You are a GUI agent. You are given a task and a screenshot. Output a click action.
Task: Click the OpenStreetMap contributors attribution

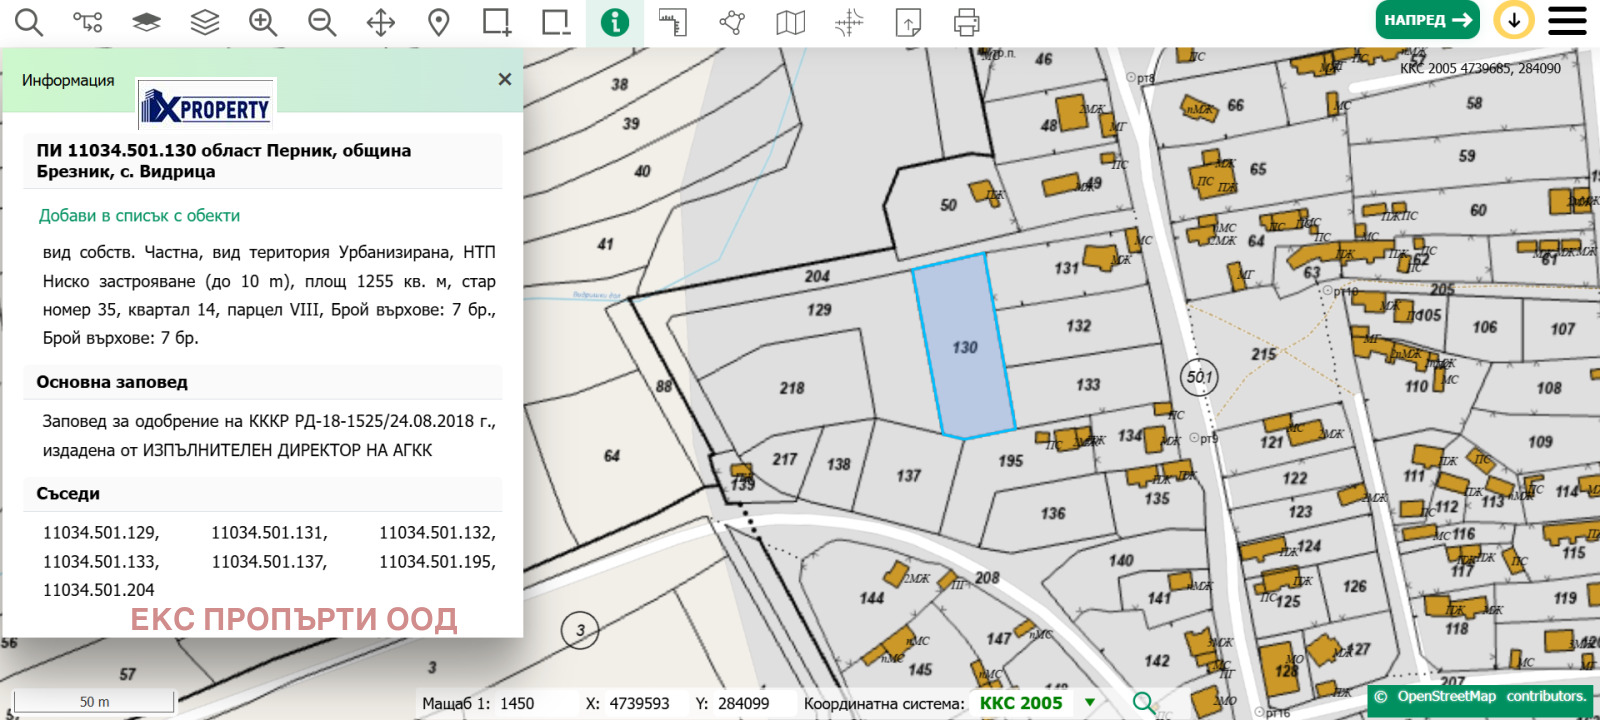pyautogui.click(x=1479, y=697)
